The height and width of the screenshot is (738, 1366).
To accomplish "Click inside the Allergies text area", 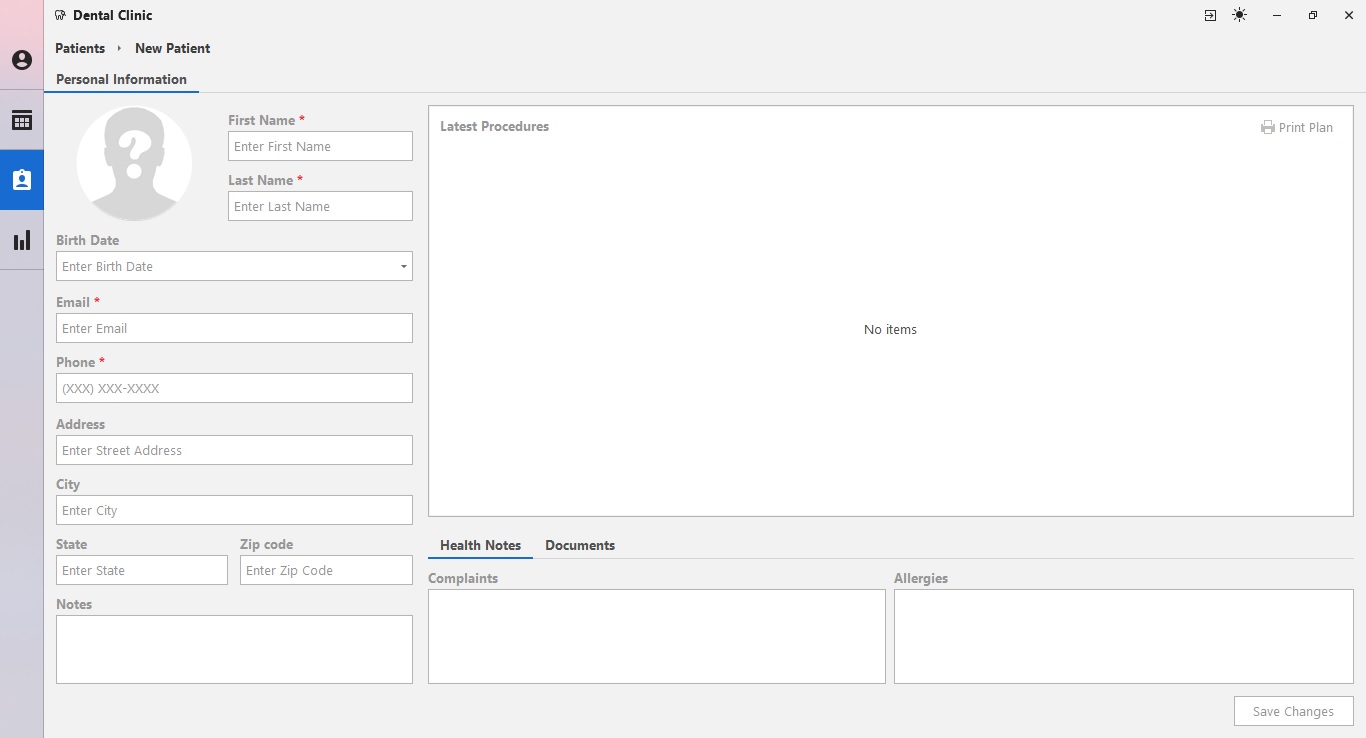I will 1124,637.
